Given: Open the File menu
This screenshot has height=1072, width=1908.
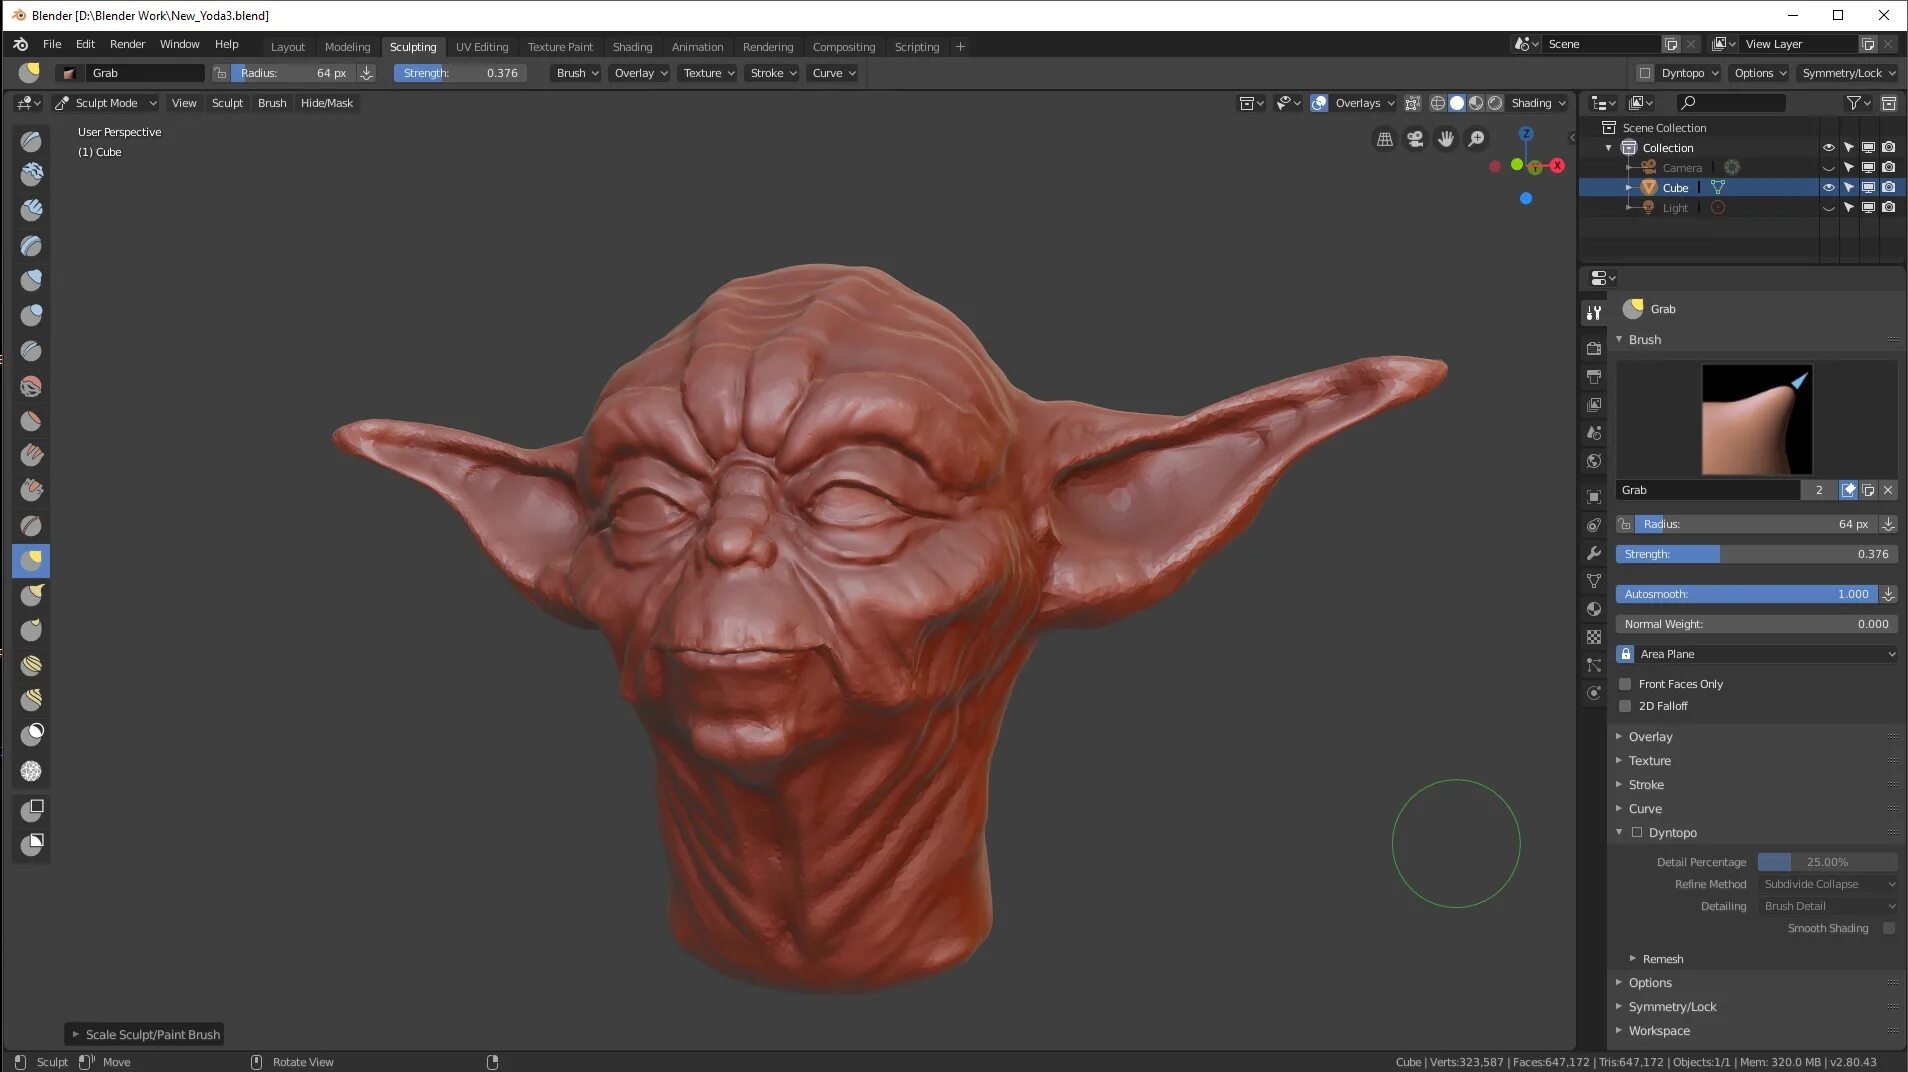Looking at the screenshot, I should click(x=52, y=44).
